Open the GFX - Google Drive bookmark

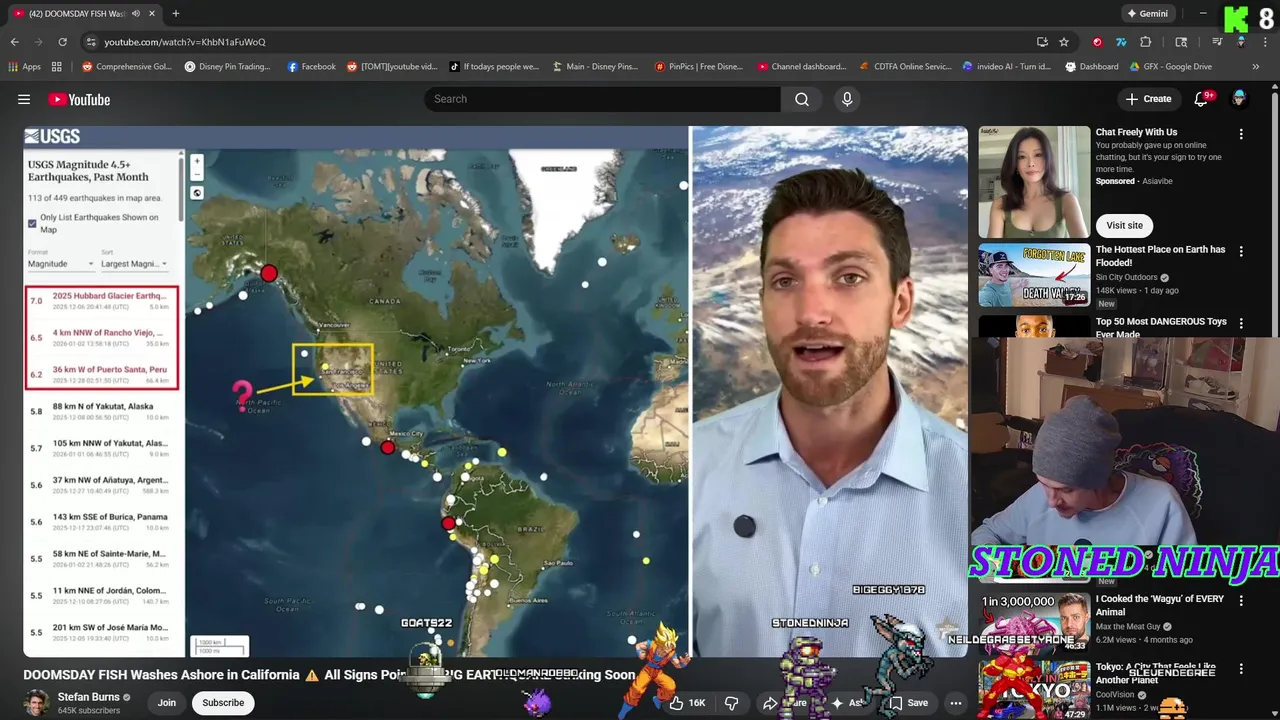(1171, 67)
